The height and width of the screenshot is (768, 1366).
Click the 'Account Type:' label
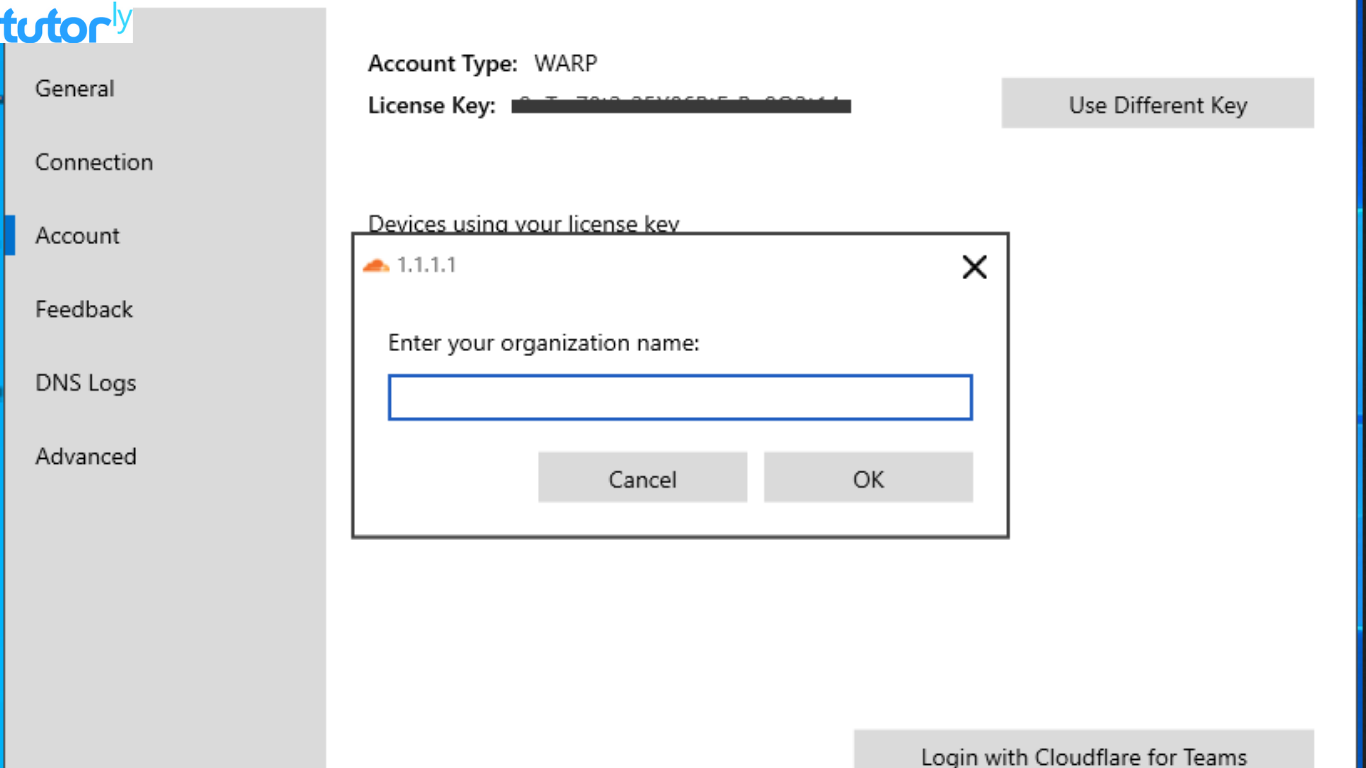pyautogui.click(x=443, y=64)
